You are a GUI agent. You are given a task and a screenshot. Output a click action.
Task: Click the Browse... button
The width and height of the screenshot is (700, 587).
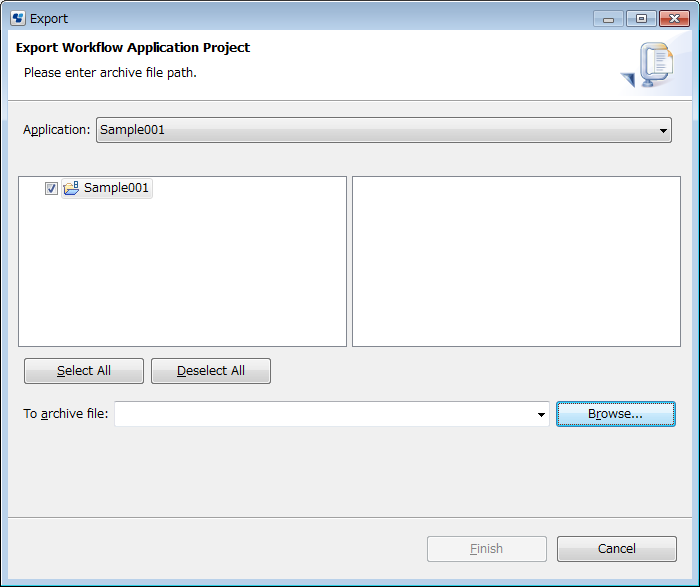(616, 414)
